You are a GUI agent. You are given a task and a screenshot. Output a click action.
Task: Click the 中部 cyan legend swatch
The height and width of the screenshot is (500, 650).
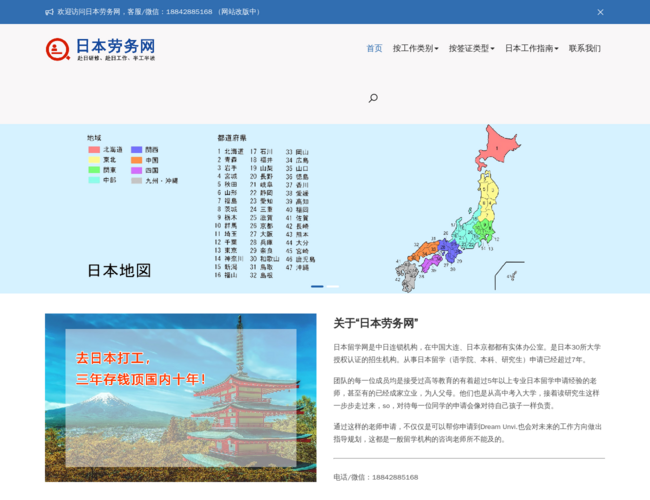[x=94, y=180]
